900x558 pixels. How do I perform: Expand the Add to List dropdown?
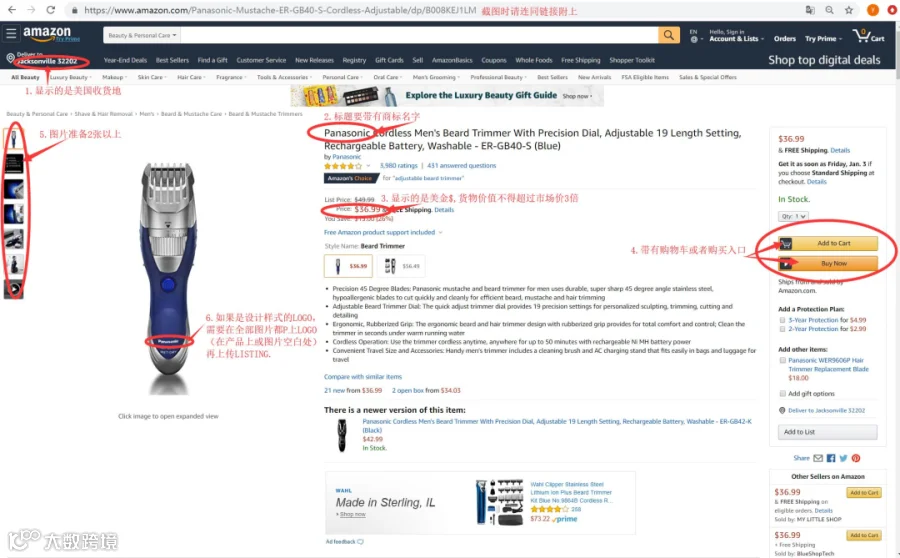tap(827, 432)
